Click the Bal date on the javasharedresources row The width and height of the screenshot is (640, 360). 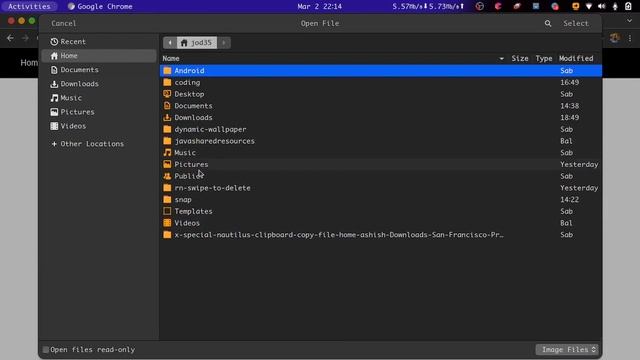coord(566,141)
